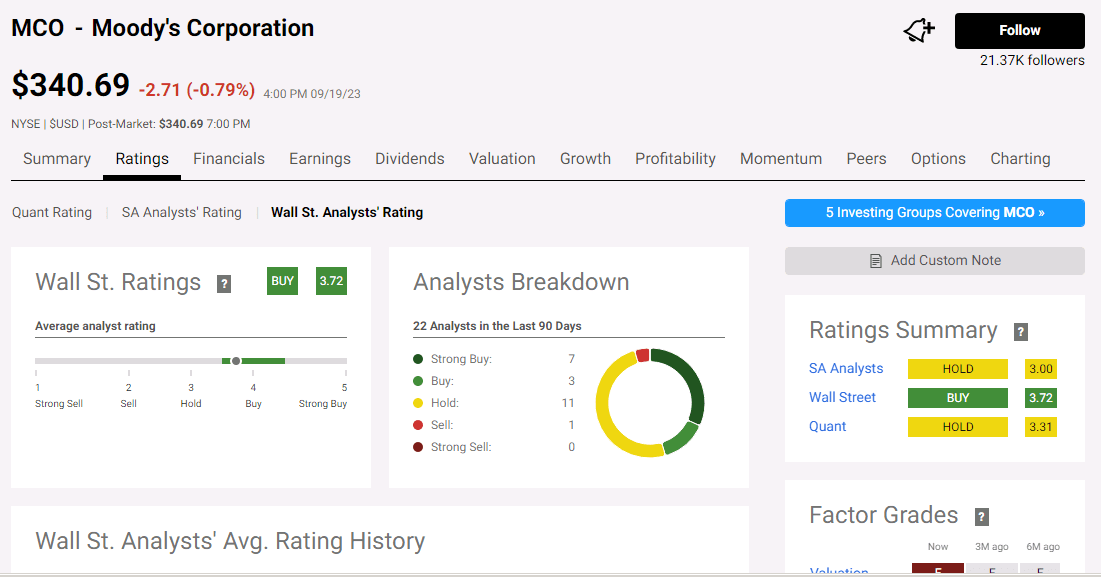Image resolution: width=1101 pixels, height=577 pixels.
Task: Open the SA Analysts link
Action: pyautogui.click(x=845, y=369)
